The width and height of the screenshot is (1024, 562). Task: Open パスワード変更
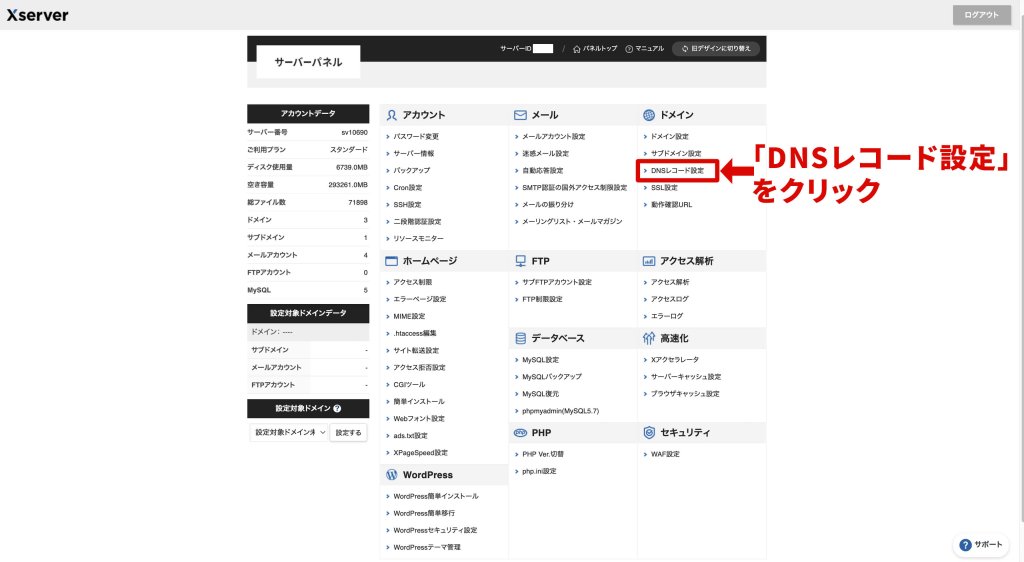416,136
